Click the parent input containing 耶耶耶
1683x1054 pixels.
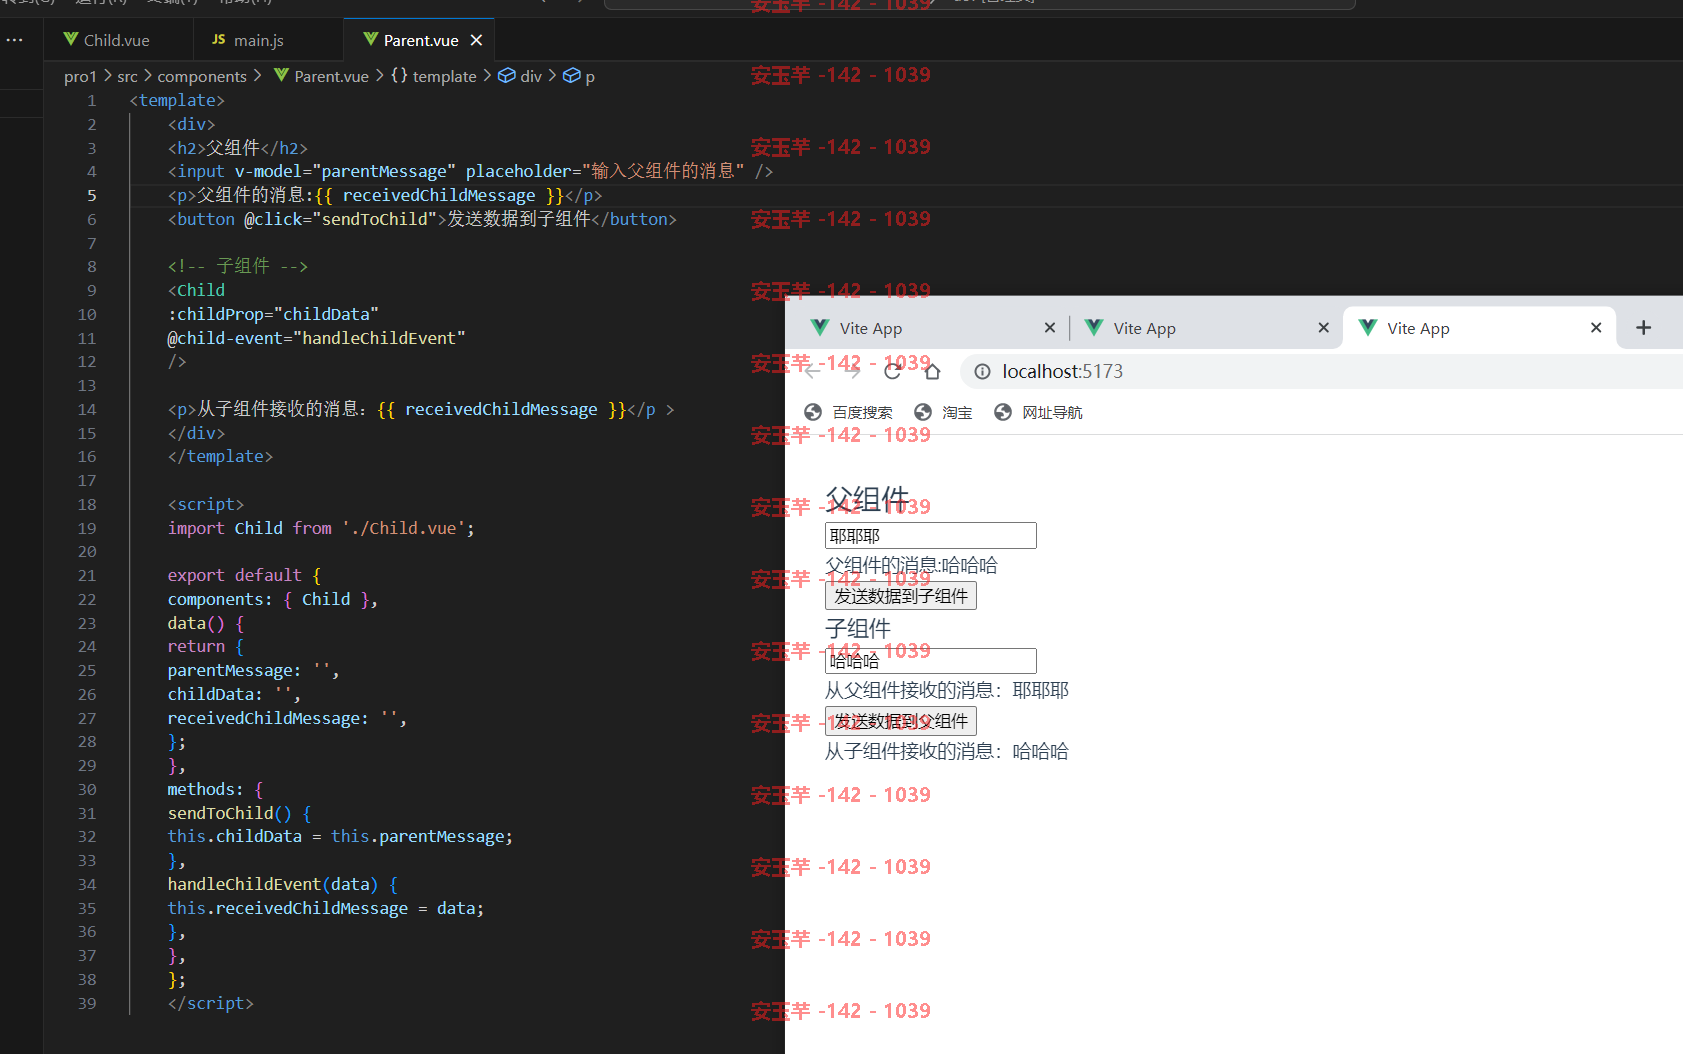(x=930, y=536)
